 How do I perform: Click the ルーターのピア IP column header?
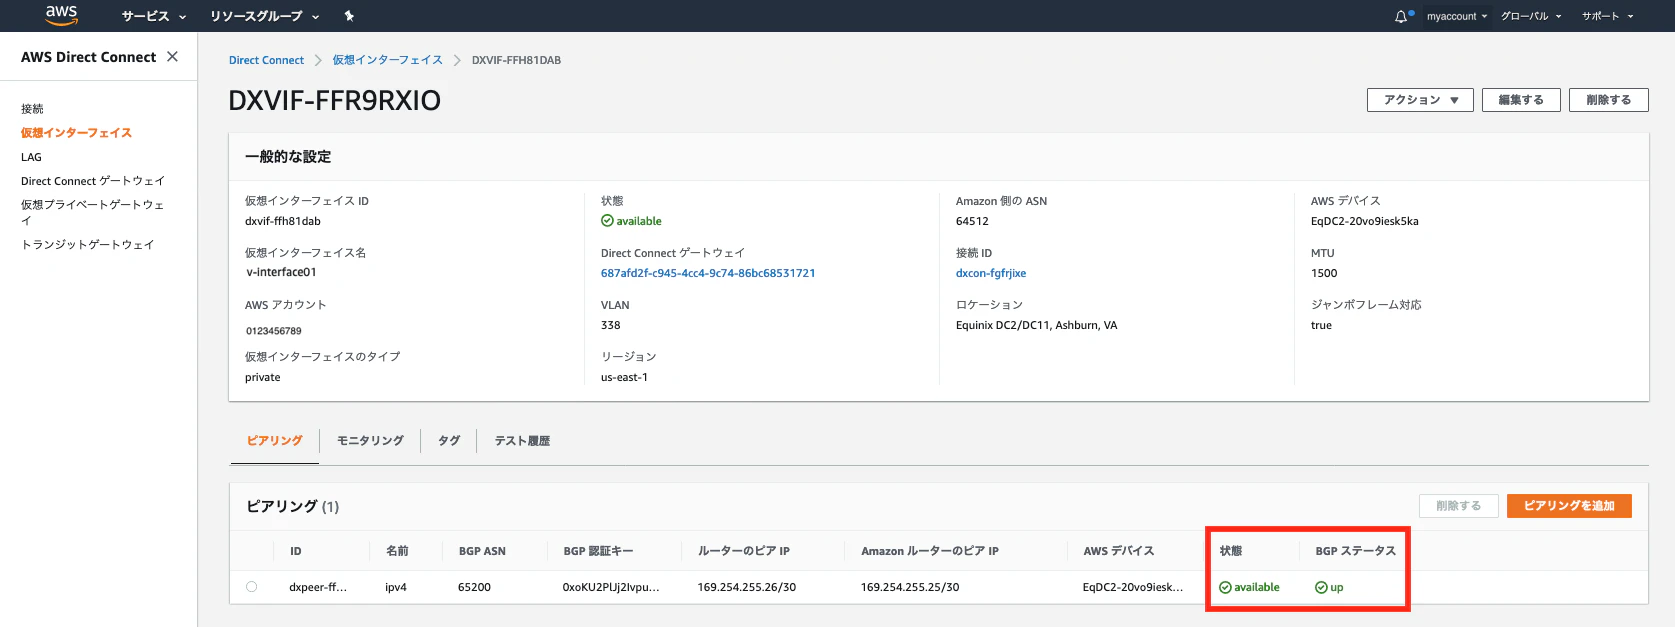point(744,551)
